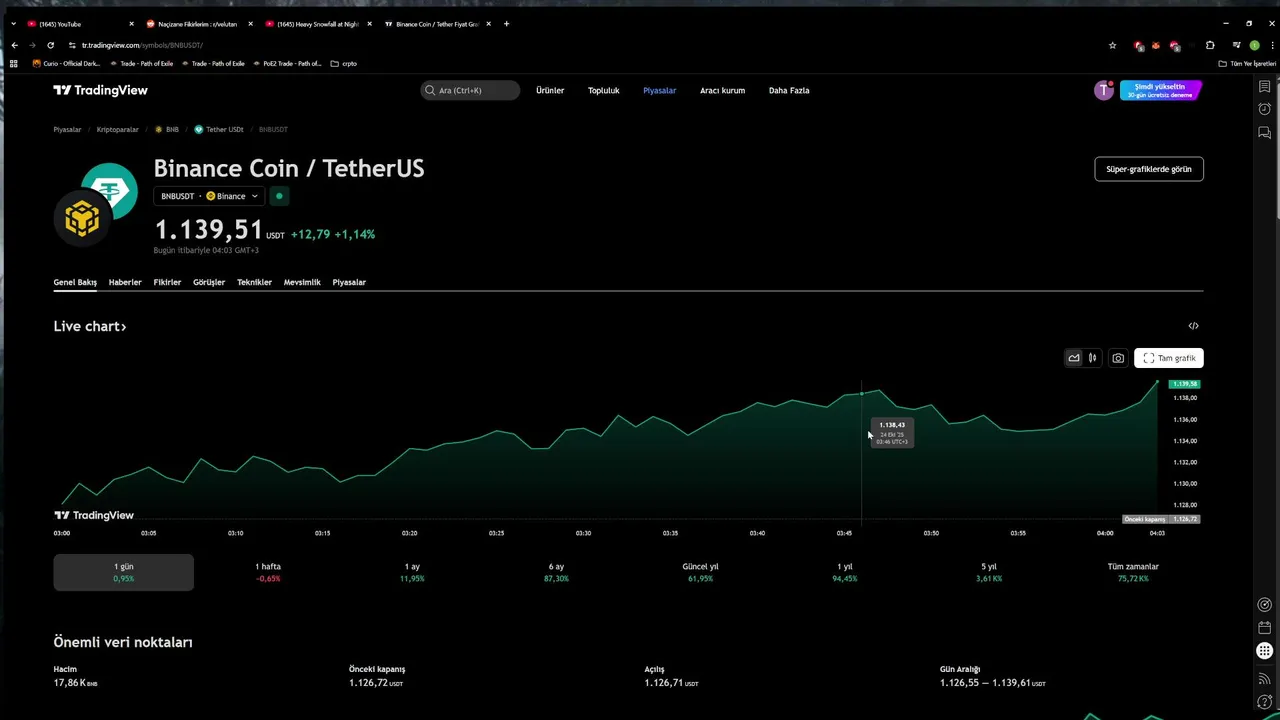The width and height of the screenshot is (1280, 720).
Task: Open the Piyasalar tab below price
Action: tap(349, 282)
